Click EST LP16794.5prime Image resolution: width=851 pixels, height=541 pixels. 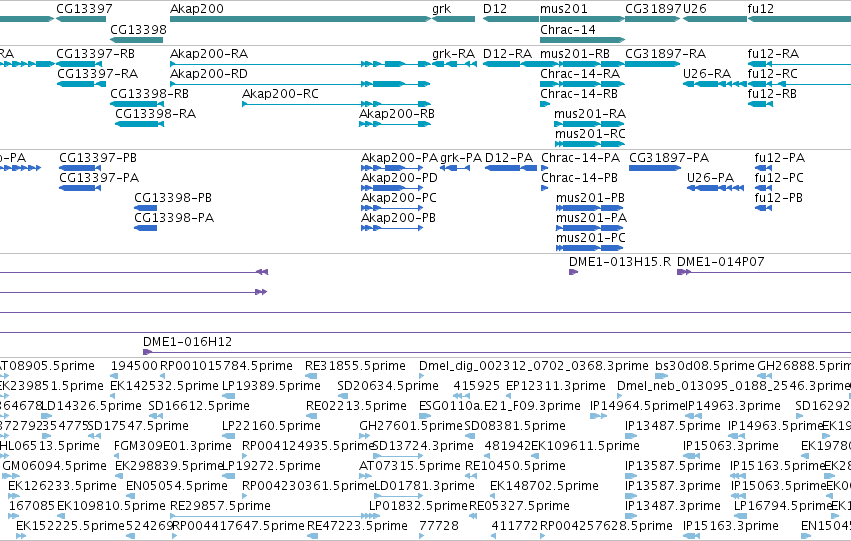pyautogui.click(x=783, y=506)
